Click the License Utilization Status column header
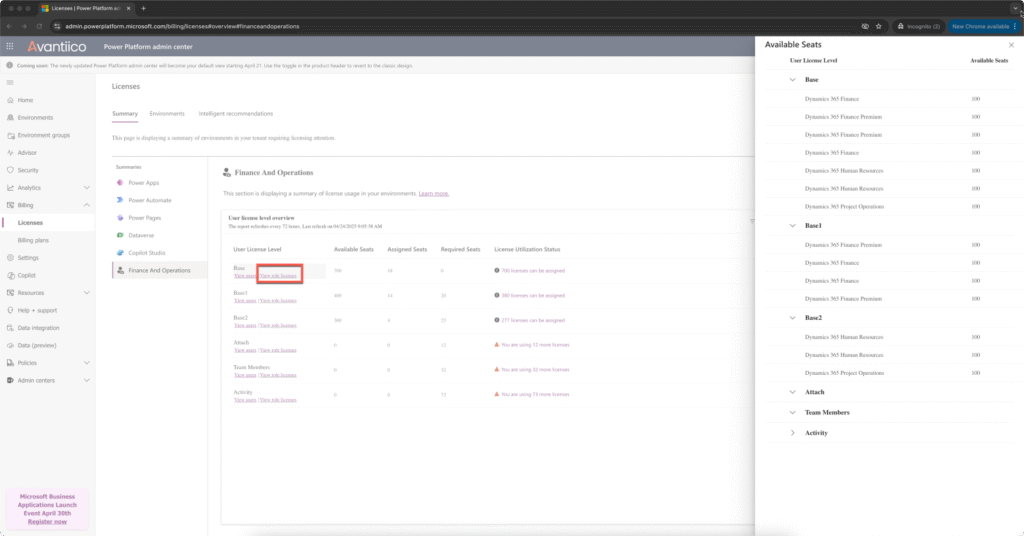Screen dimensions: 1024x536 click(x=527, y=249)
